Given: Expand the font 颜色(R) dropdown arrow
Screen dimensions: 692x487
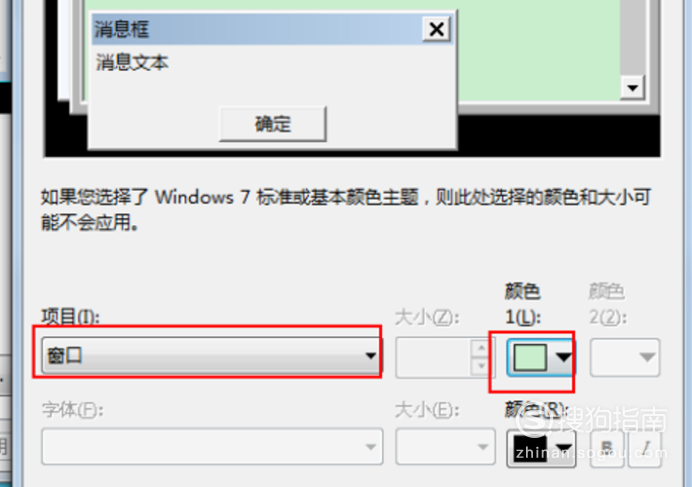Looking at the screenshot, I should tap(563, 448).
